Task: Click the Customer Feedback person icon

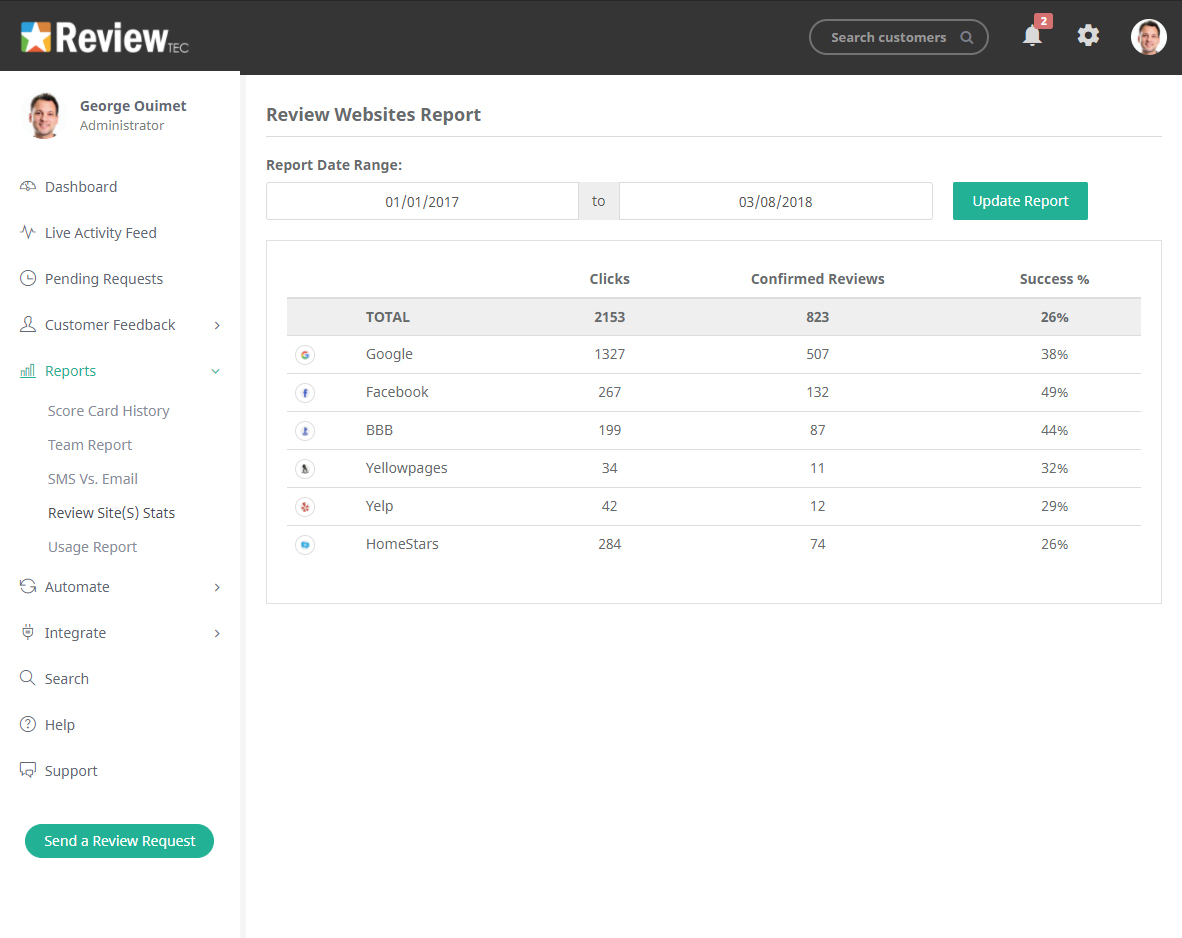Action: (28, 324)
